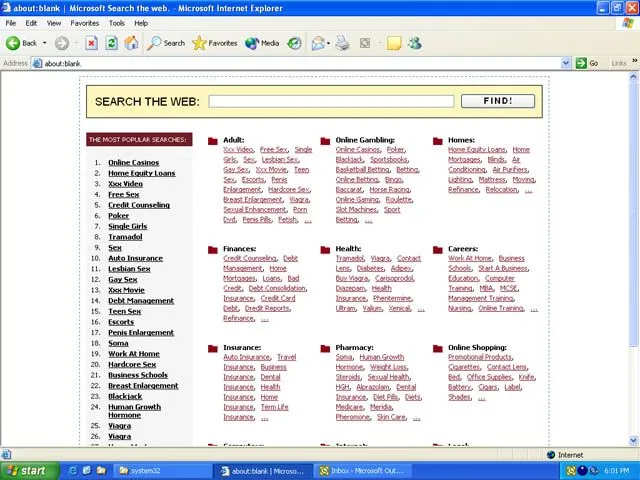Open the Mail button dropdown arrow

[x=328, y=43]
